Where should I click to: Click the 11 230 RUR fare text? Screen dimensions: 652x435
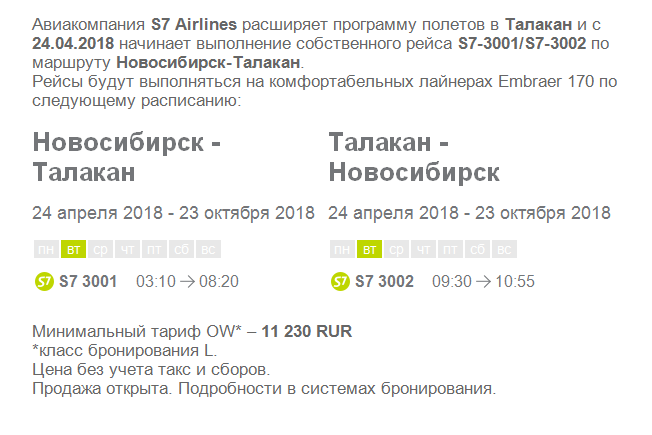[x=306, y=331]
